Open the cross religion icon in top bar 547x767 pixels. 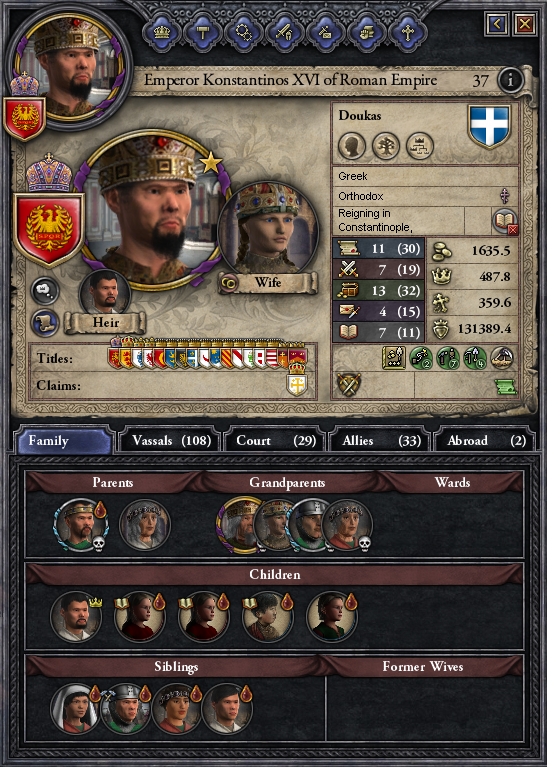click(x=408, y=32)
